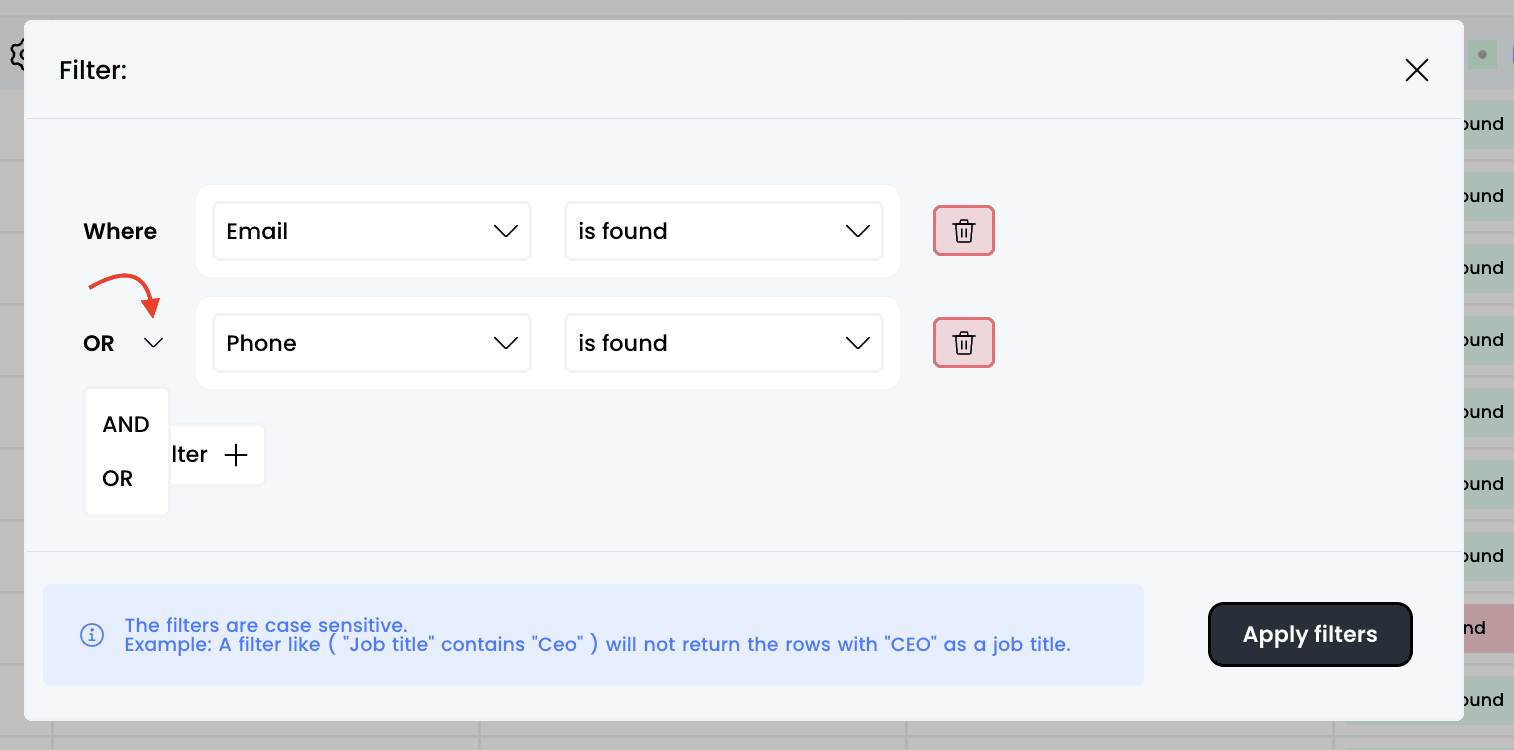This screenshot has width=1514, height=750.
Task: Click the gear icon behind the dialog
Action: (x=16, y=54)
